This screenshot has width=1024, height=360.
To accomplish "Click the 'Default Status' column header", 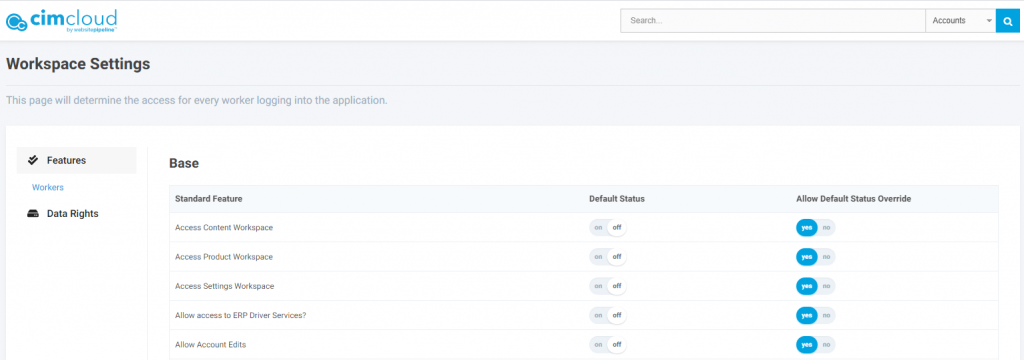I will (x=617, y=199).
